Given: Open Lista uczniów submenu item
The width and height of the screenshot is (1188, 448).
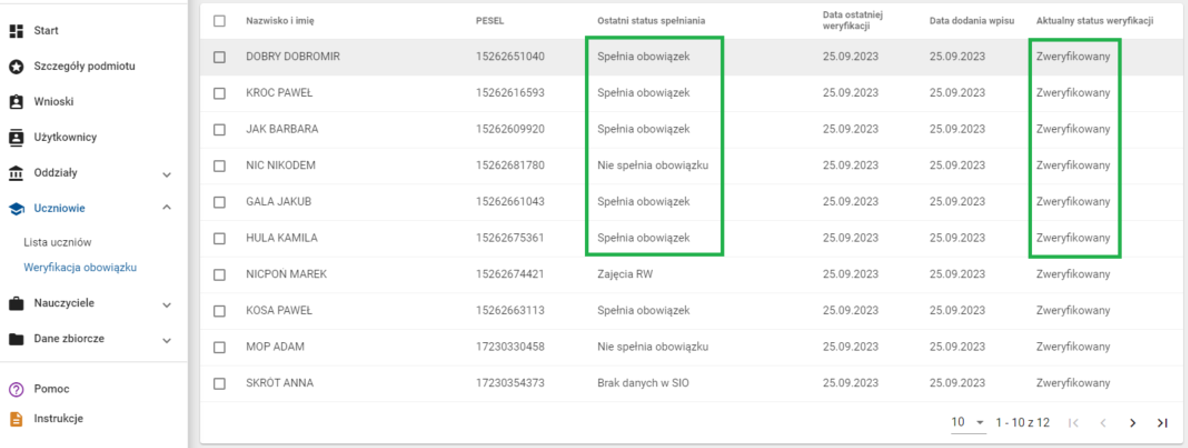Looking at the screenshot, I should (x=58, y=242).
